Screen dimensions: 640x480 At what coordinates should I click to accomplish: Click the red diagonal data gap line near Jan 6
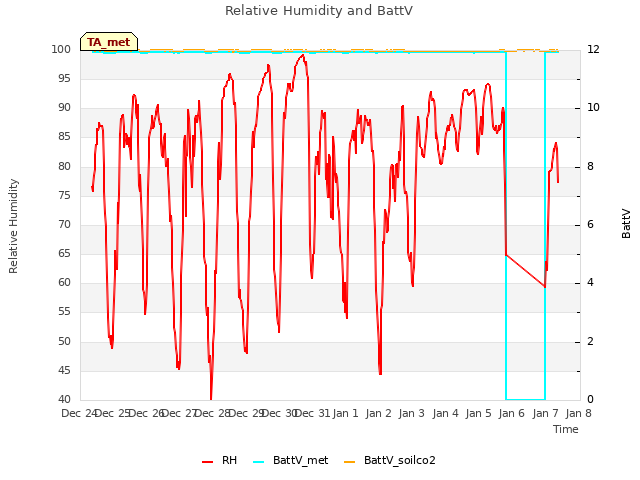525,271
